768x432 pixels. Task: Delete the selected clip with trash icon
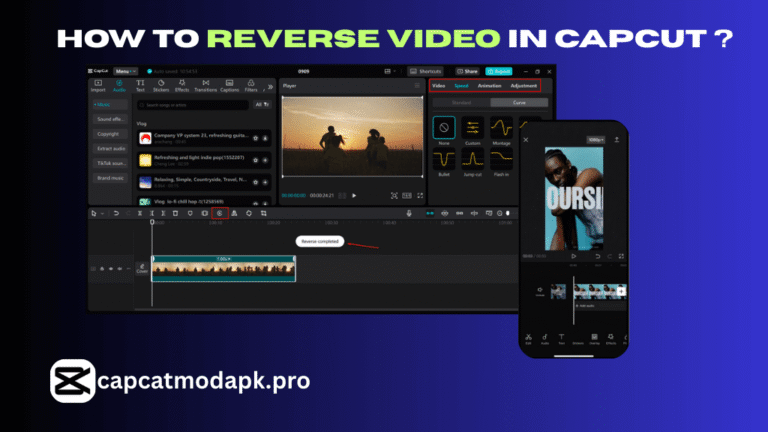(175, 213)
